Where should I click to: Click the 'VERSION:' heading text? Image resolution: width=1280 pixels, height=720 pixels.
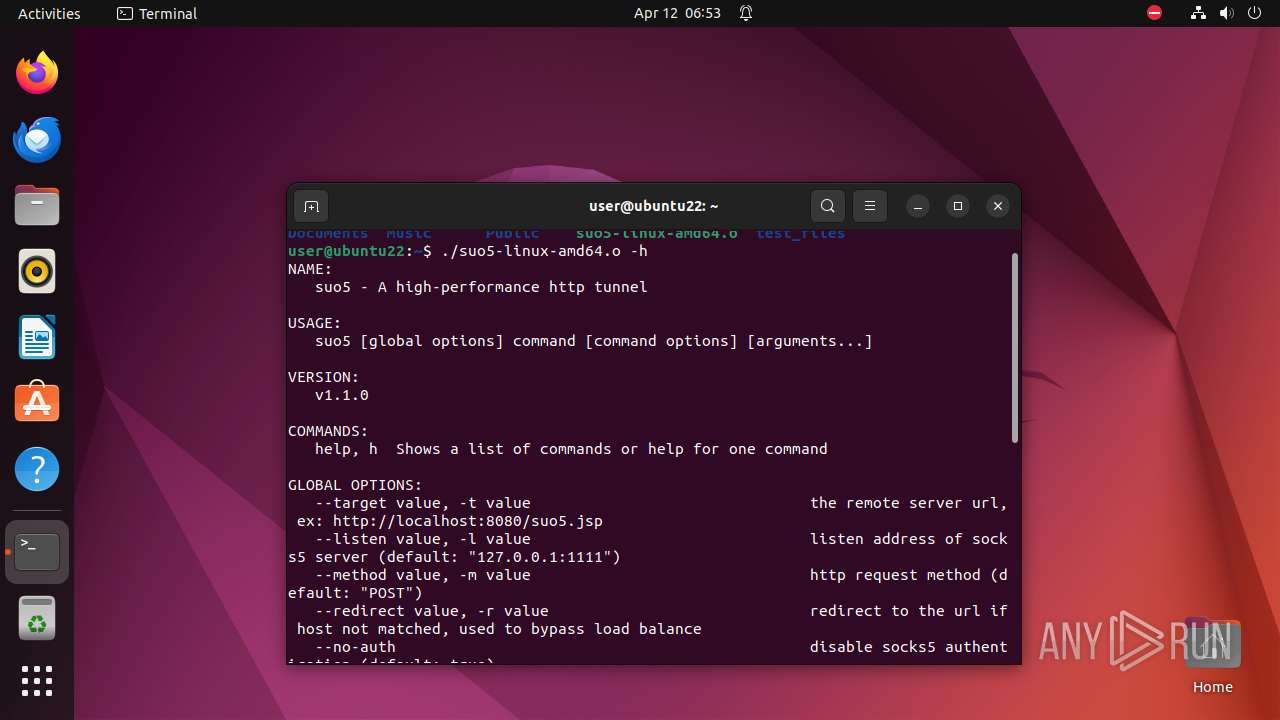pos(324,377)
